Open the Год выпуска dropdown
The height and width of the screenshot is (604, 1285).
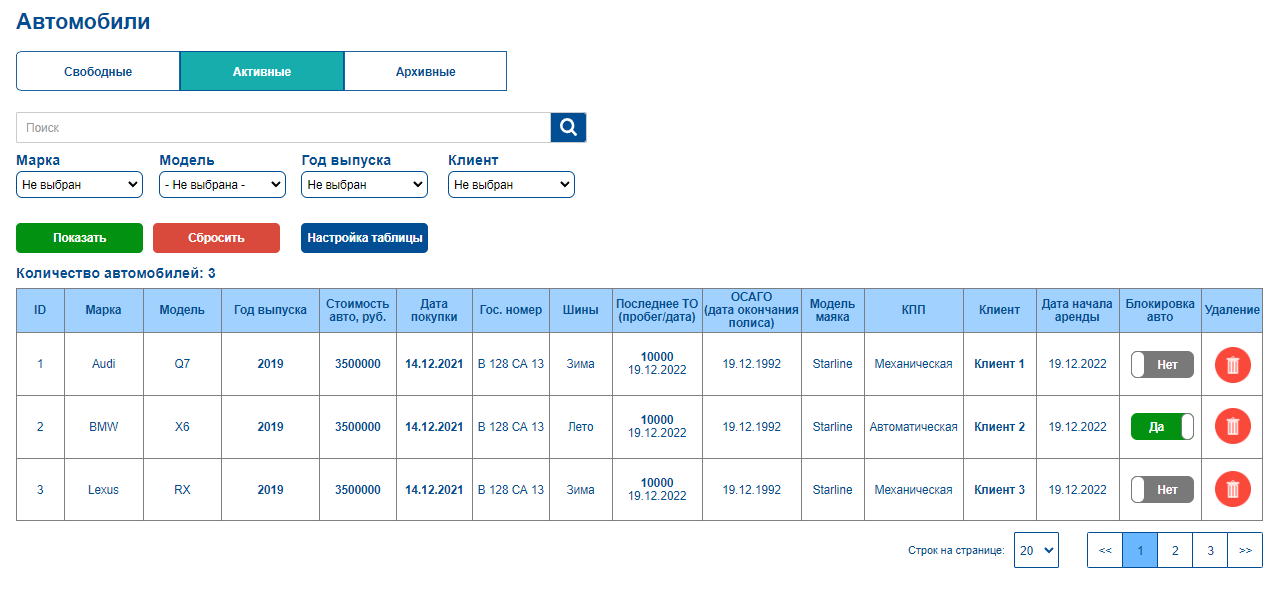(x=364, y=184)
